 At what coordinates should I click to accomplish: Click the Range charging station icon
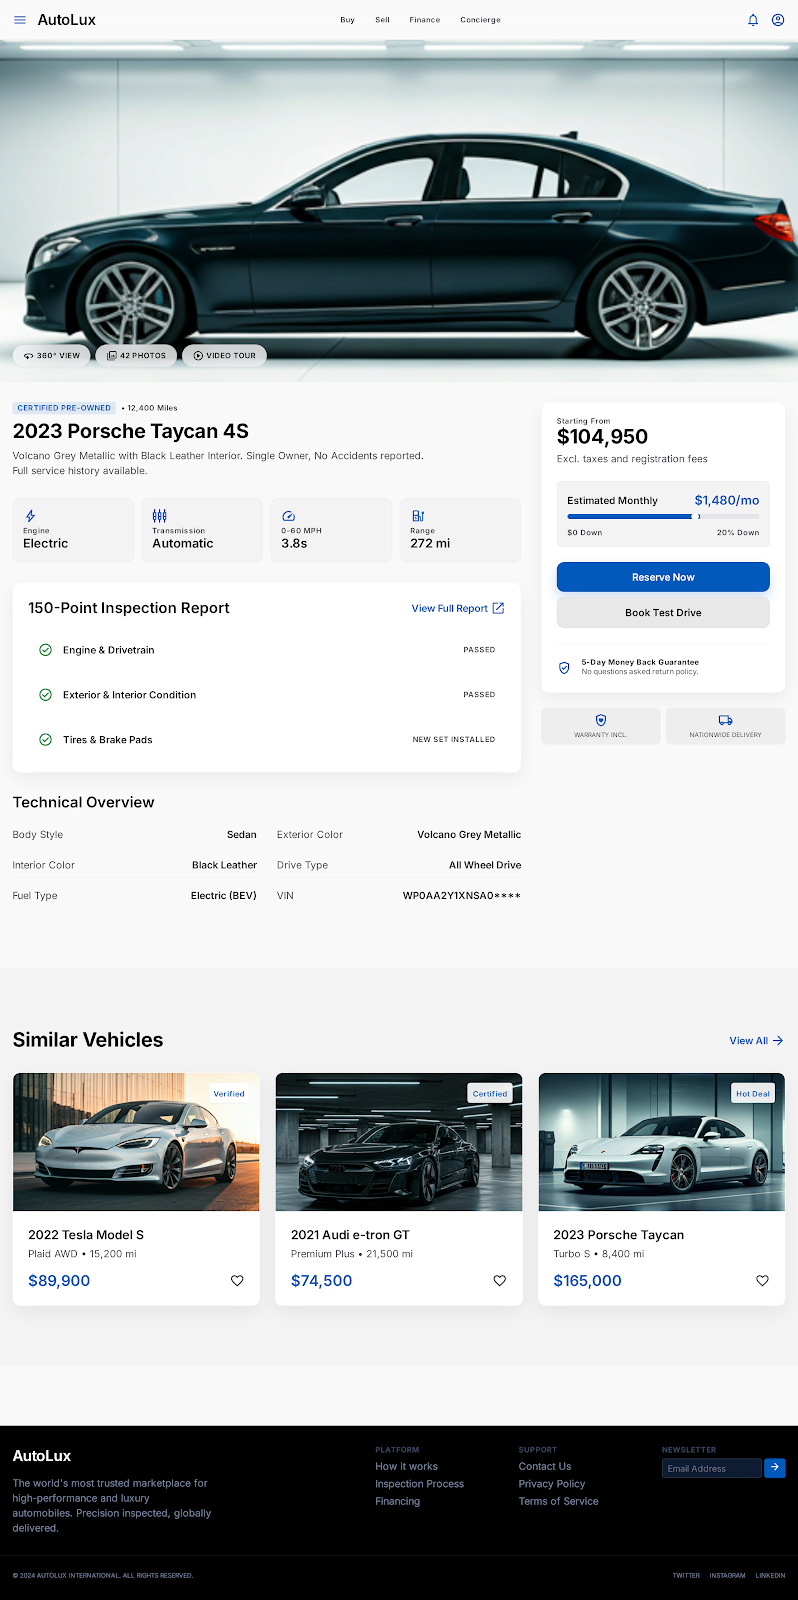[418, 516]
